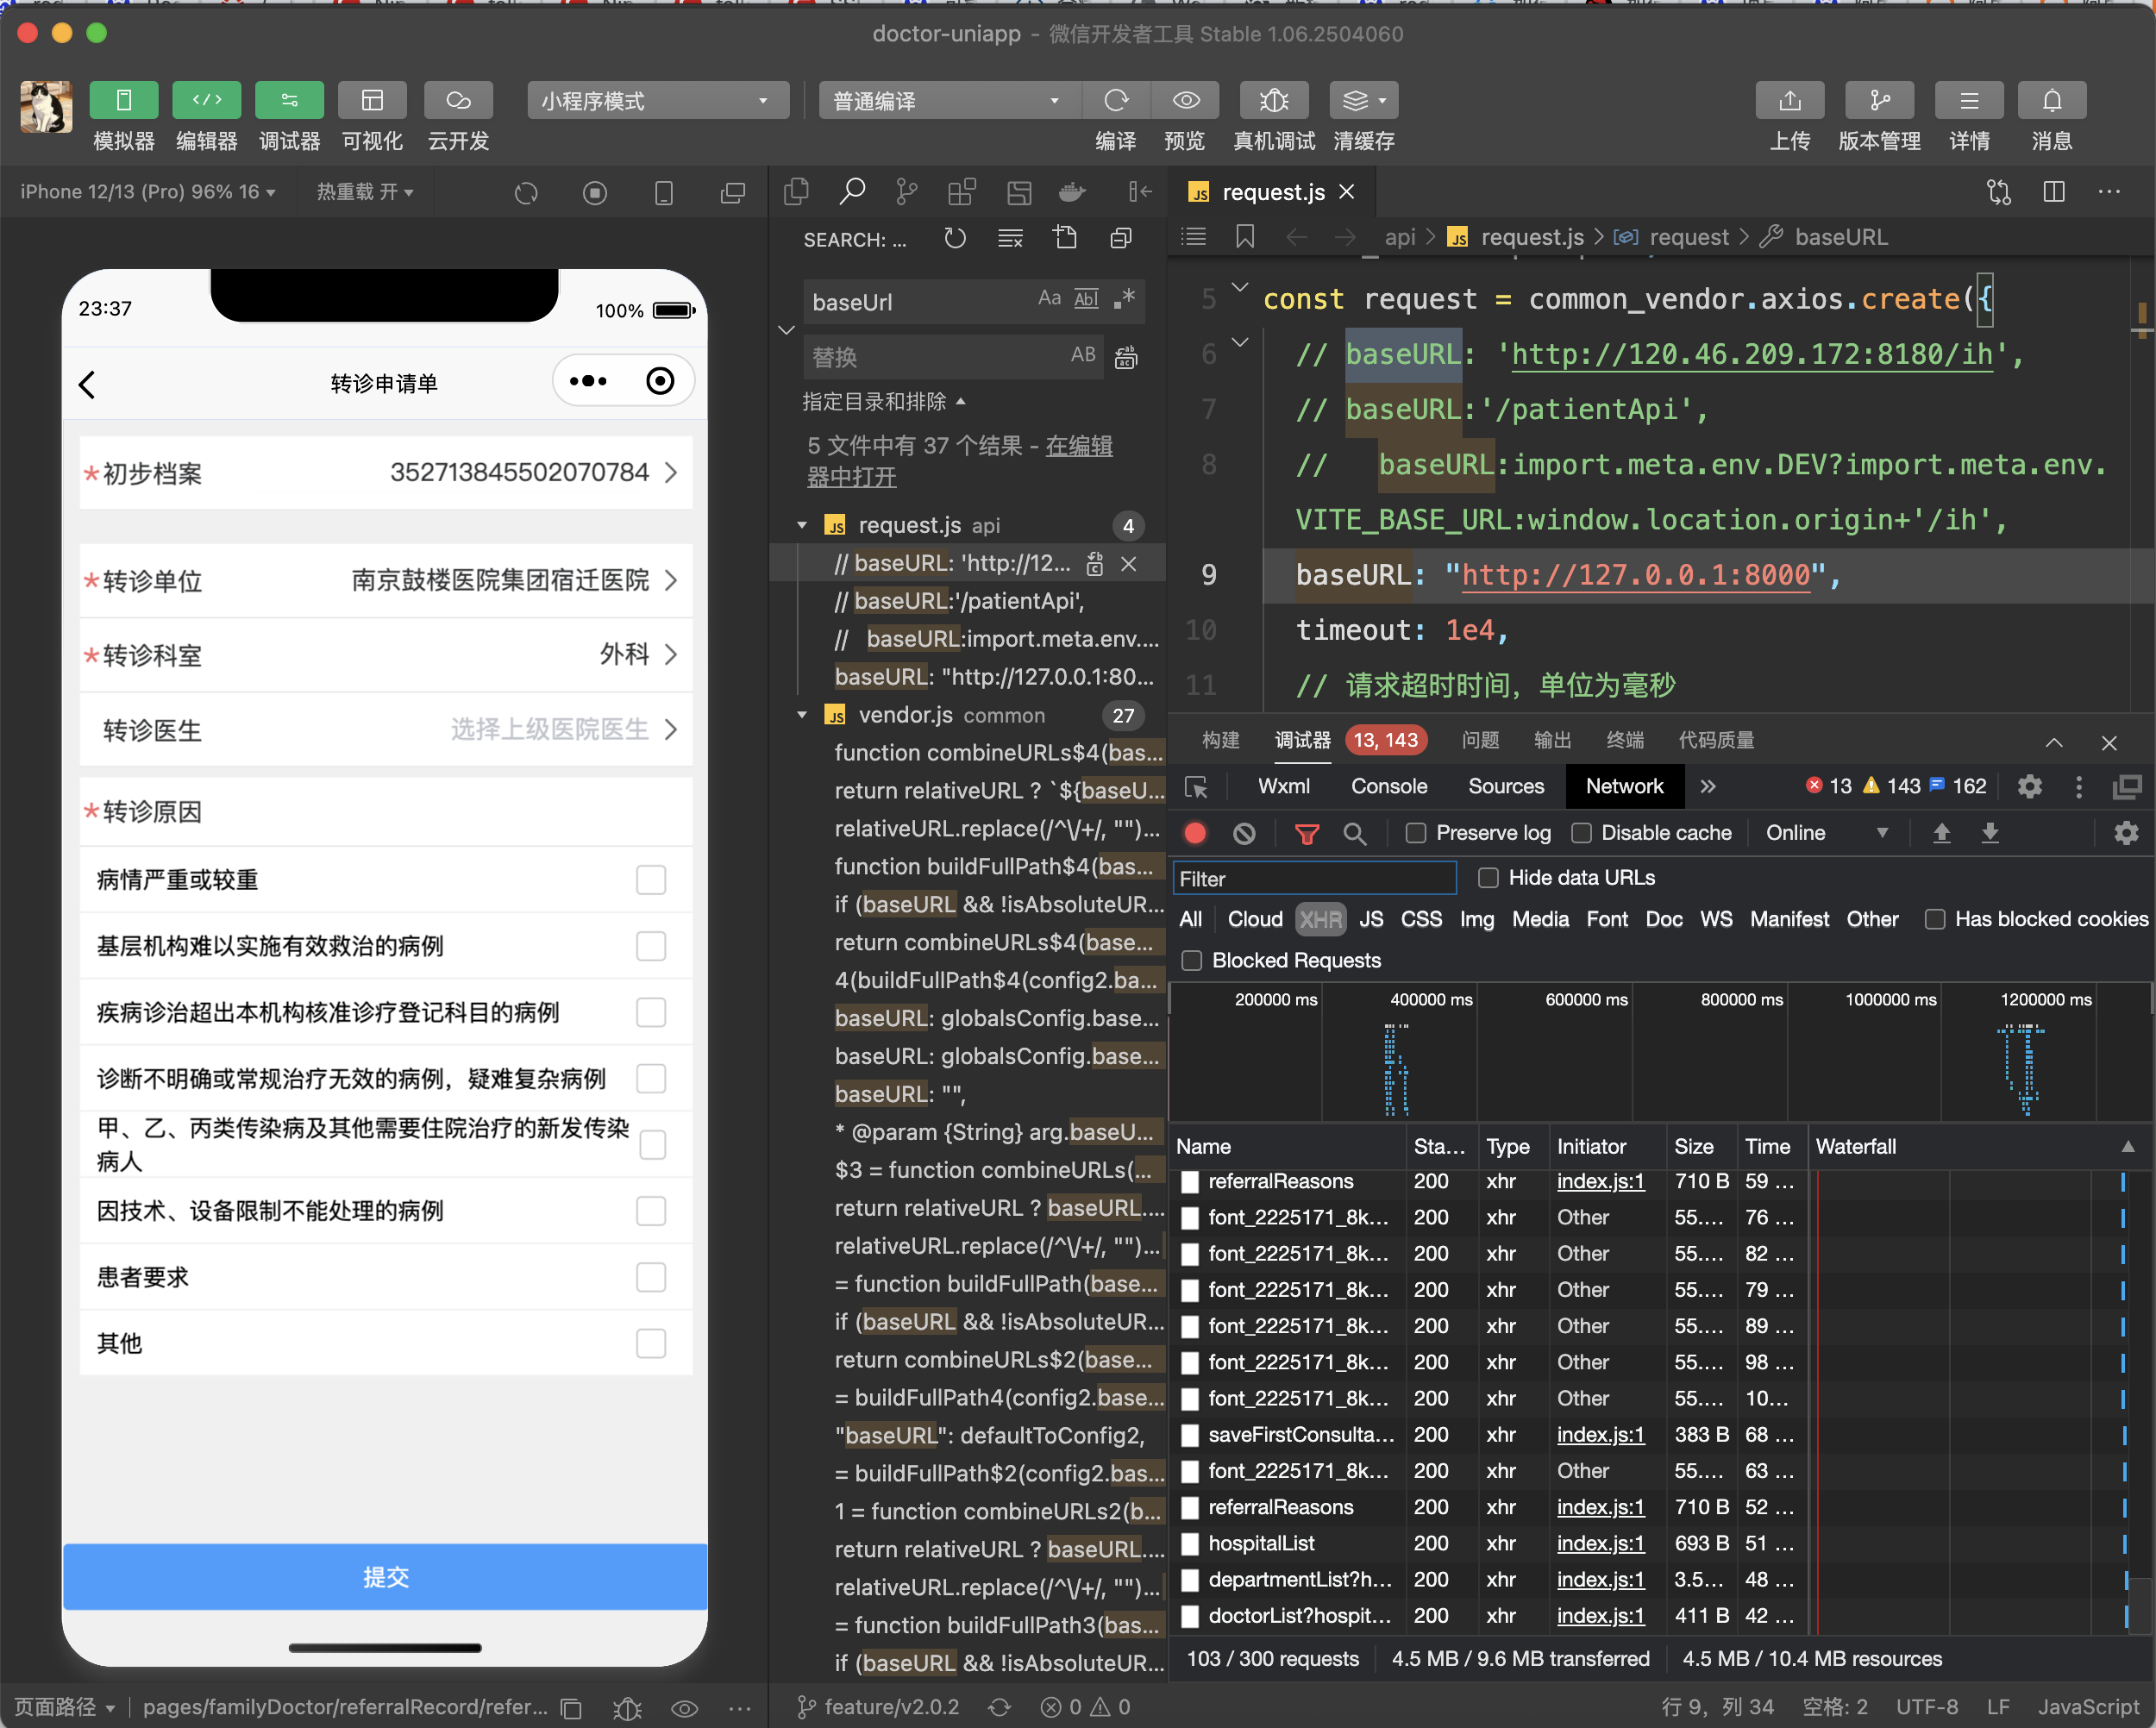Viewport: 2156px width, 1728px height.
Task: Switch to the Wxml tab
Action: pyautogui.click(x=1284, y=787)
